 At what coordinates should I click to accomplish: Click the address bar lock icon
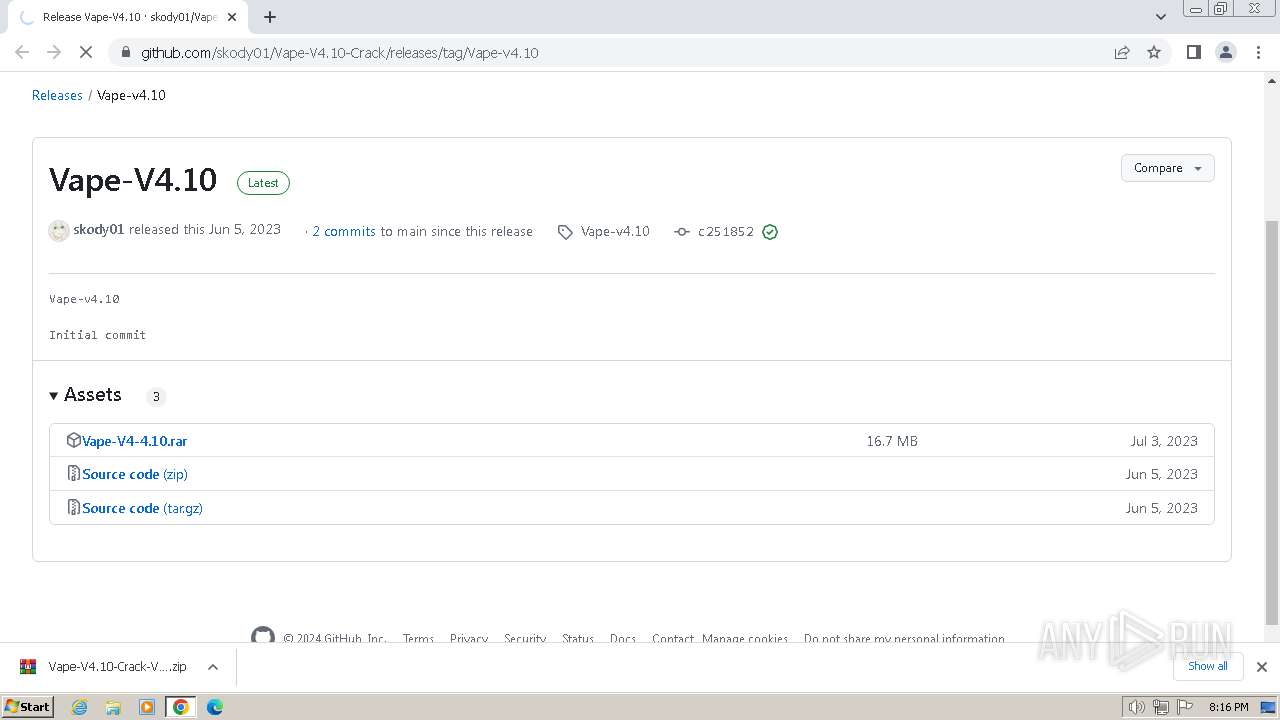pos(125,53)
